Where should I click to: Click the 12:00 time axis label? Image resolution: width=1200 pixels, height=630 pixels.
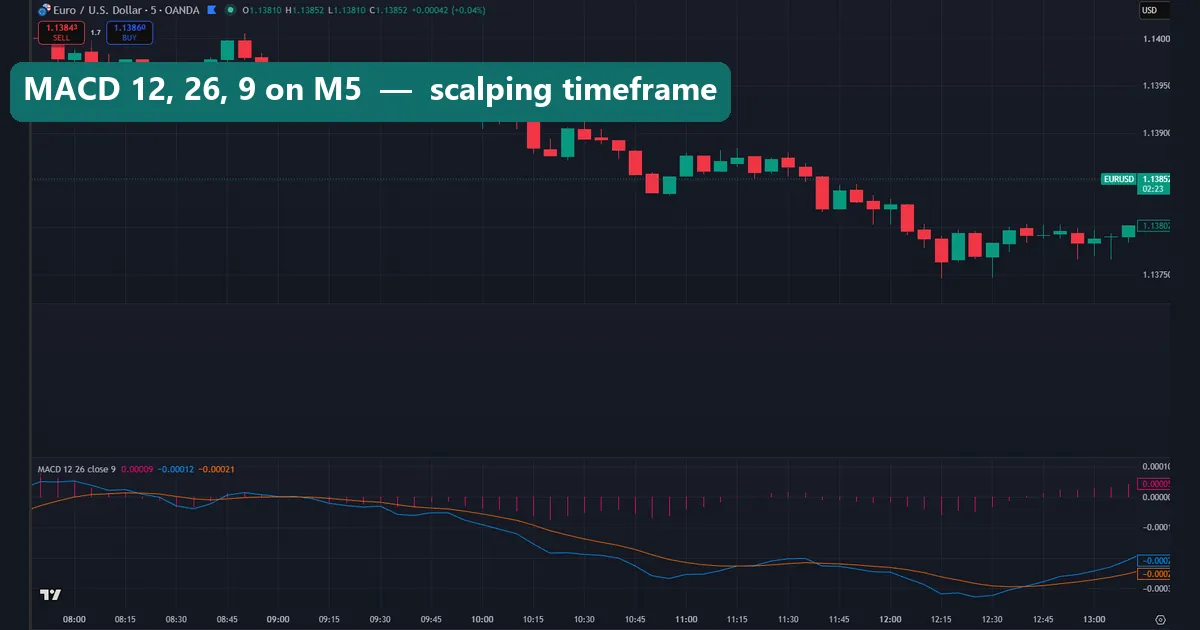pyautogui.click(x=890, y=619)
